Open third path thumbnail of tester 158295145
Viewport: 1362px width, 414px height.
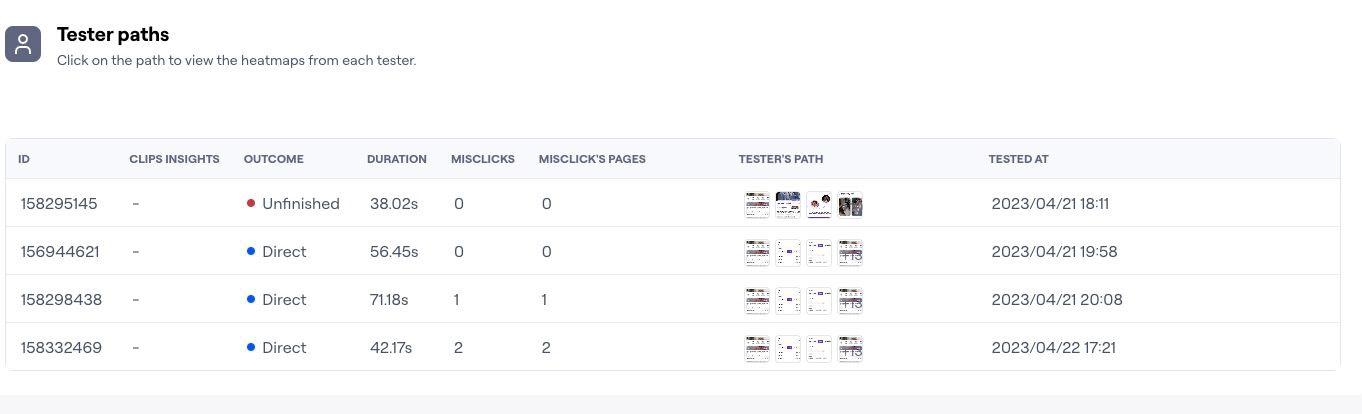tap(819, 205)
